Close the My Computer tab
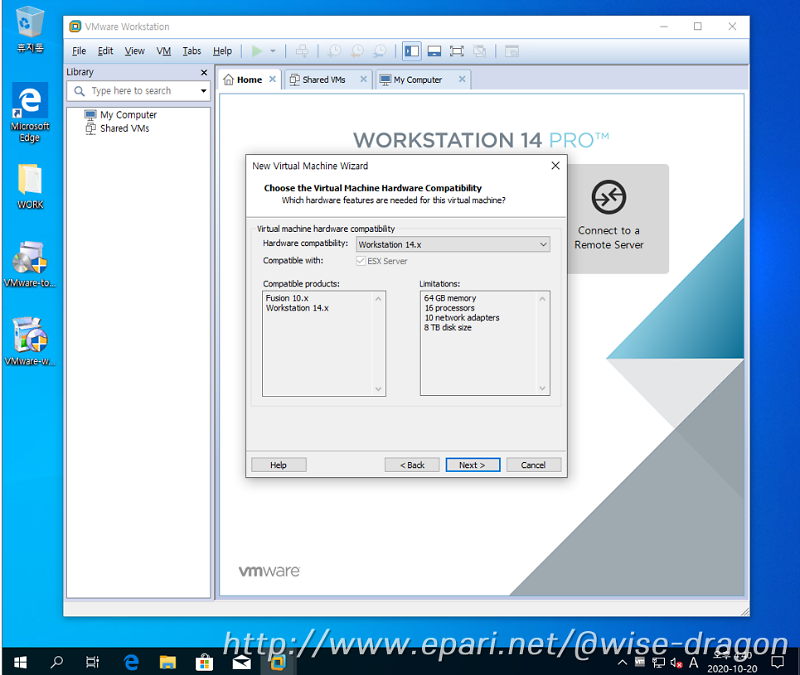 [462, 79]
